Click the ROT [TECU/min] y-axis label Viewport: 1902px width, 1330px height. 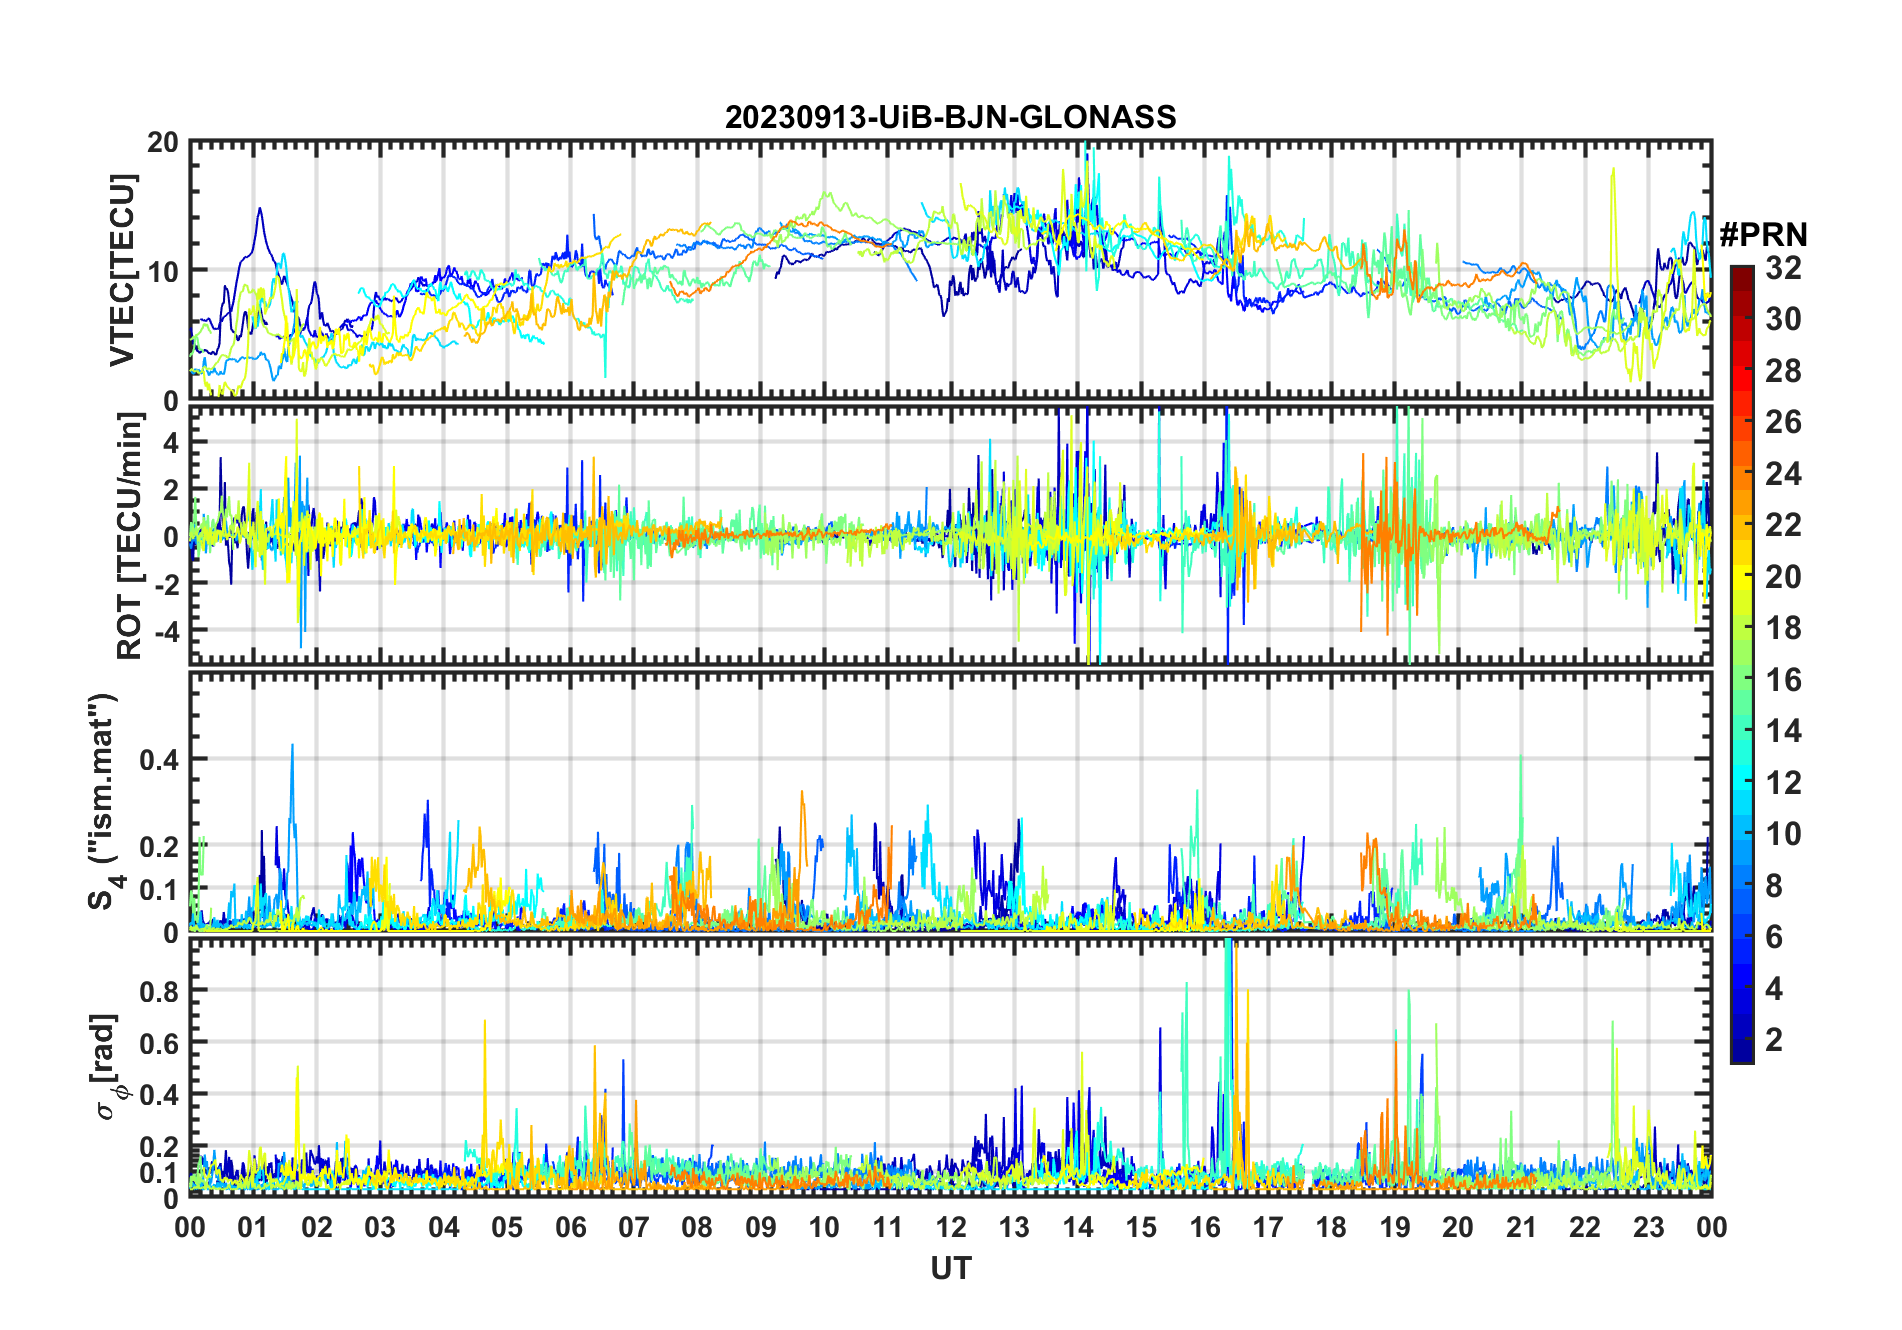coord(130,535)
